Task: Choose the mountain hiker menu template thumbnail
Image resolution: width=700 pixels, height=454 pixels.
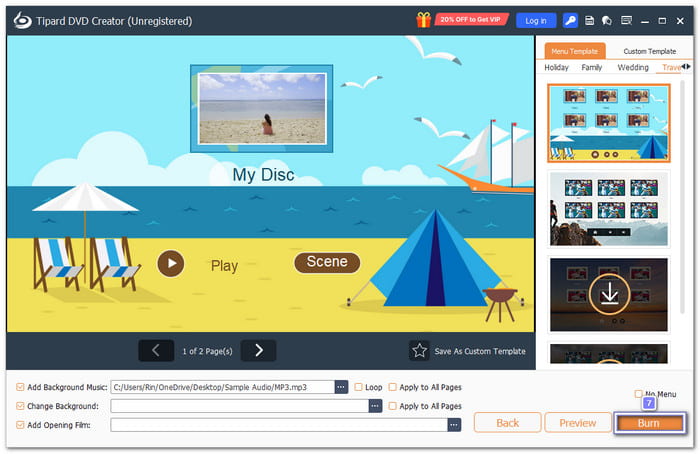Action: pyautogui.click(x=608, y=209)
